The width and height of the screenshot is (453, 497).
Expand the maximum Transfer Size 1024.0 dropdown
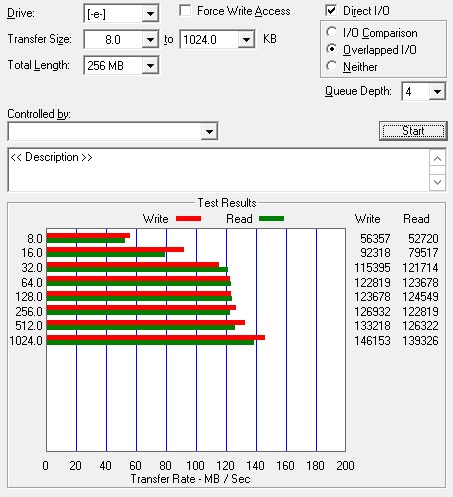point(246,40)
